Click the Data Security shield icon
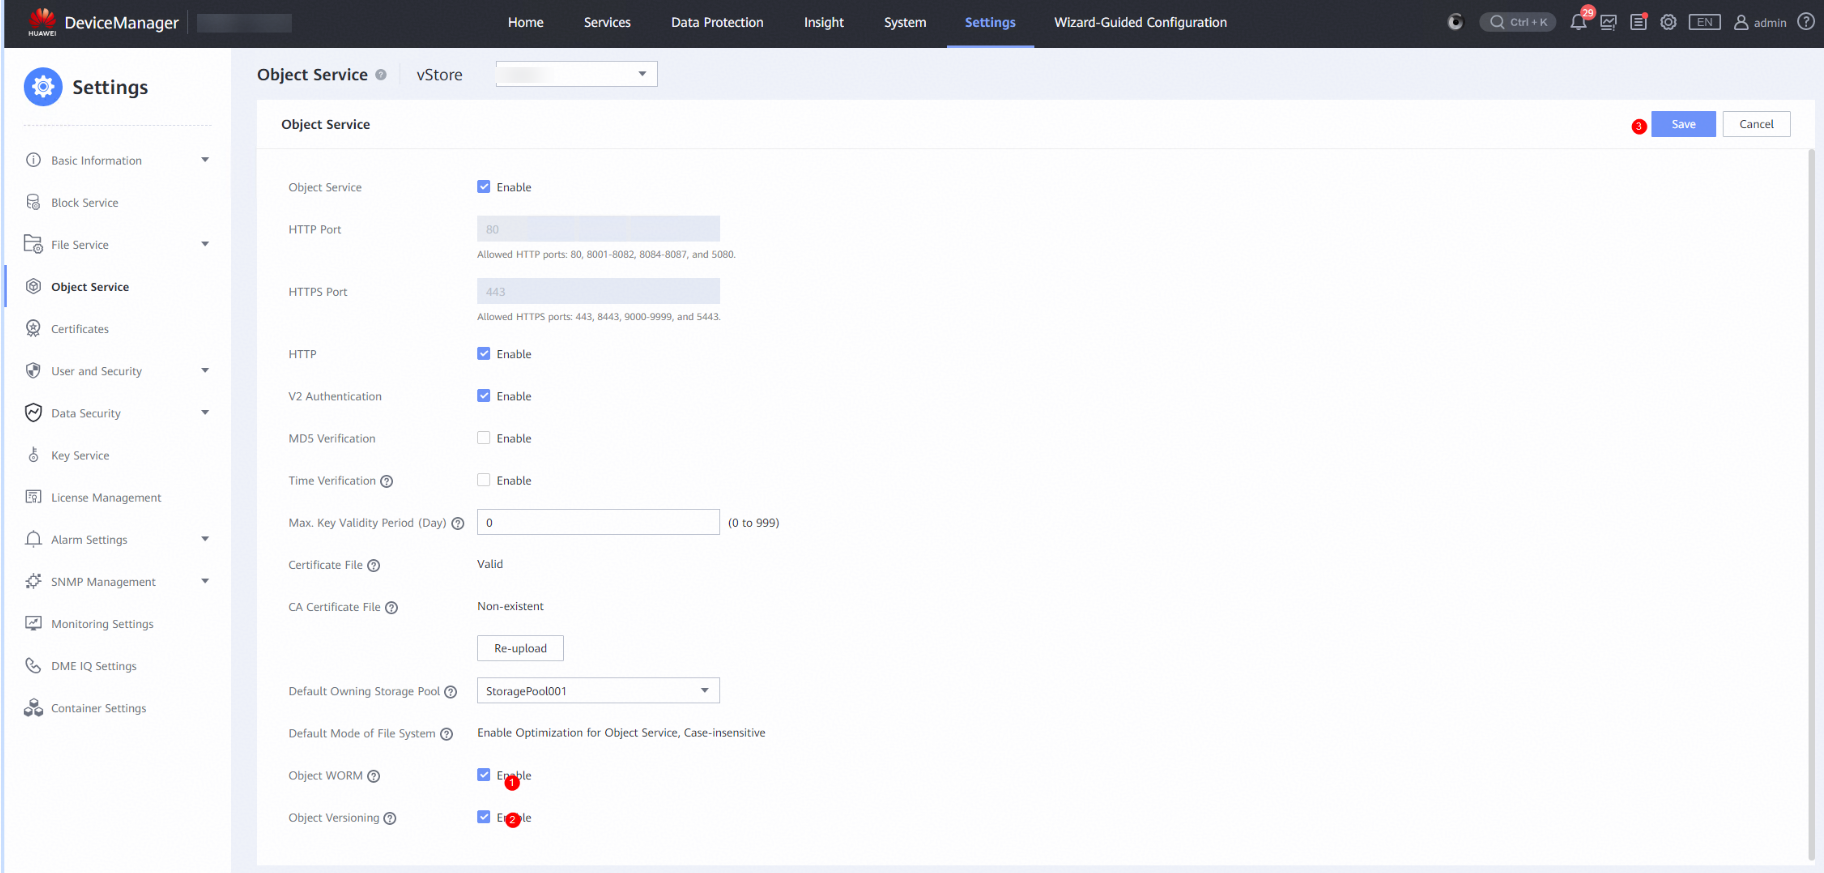The height and width of the screenshot is (873, 1824). [x=33, y=412]
